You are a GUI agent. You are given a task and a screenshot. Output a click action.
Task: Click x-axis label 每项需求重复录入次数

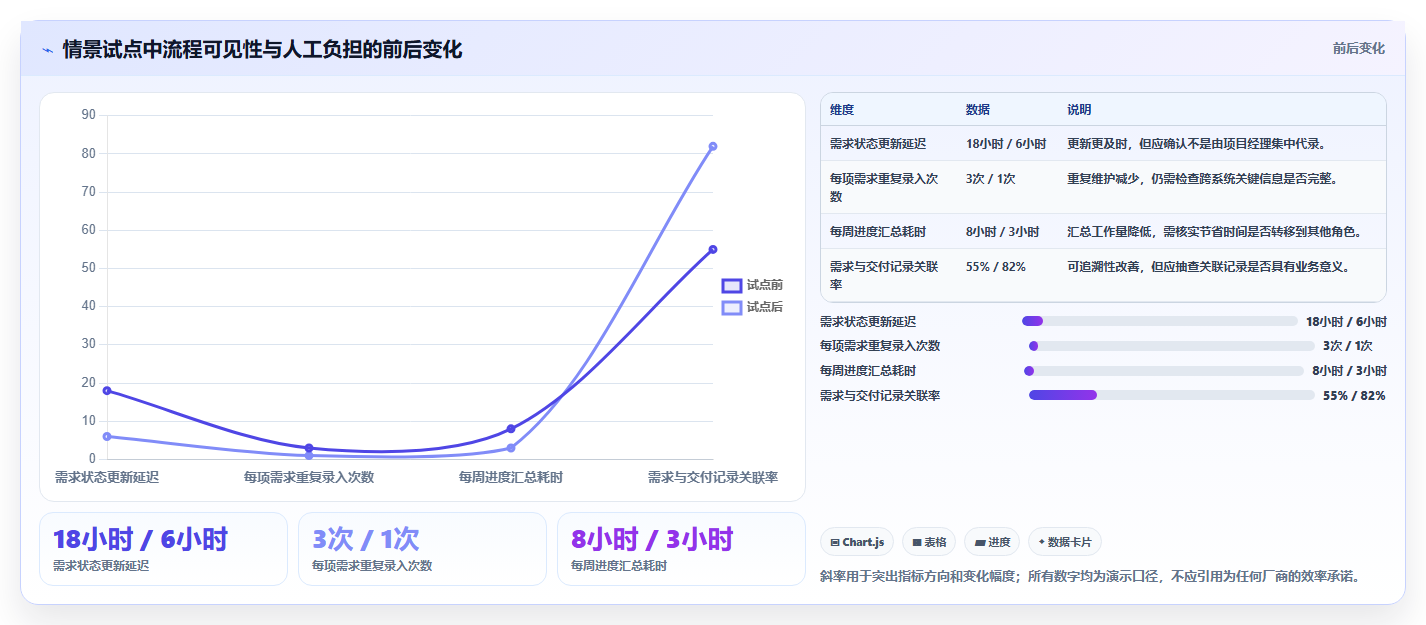click(x=309, y=477)
